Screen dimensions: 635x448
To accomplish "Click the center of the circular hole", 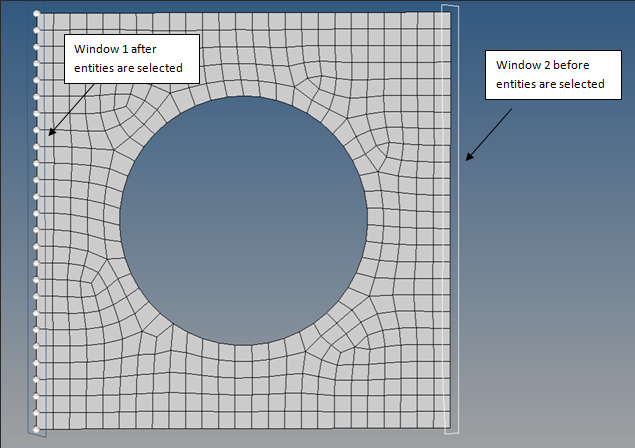I will tap(243, 220).
